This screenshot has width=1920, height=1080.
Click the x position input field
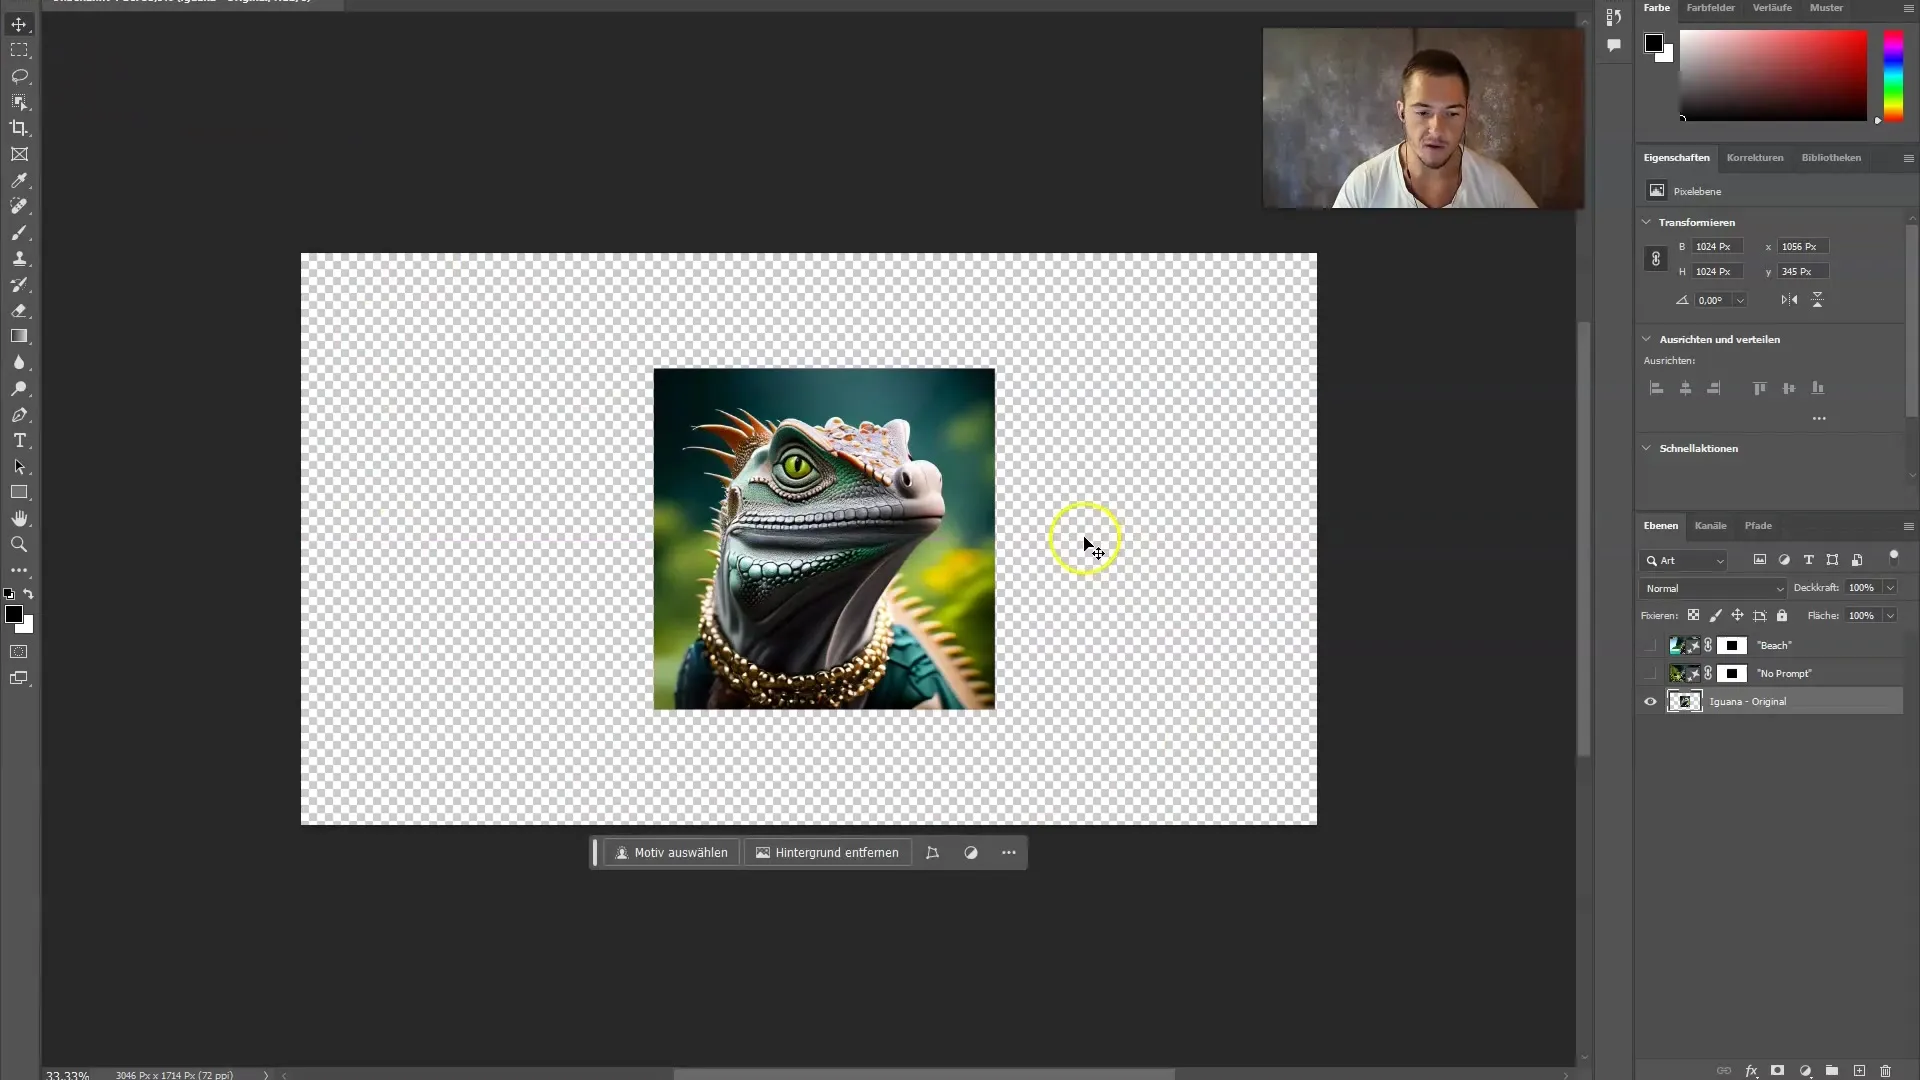(x=1802, y=247)
